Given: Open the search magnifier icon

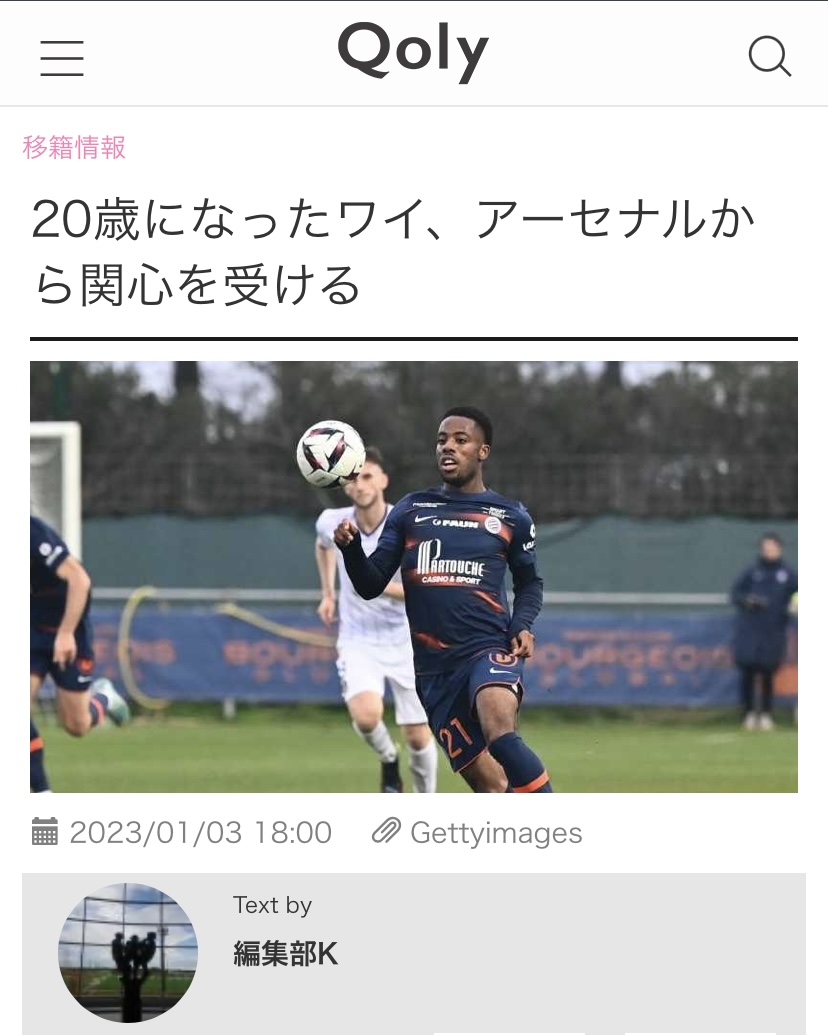Looking at the screenshot, I should (x=770, y=57).
